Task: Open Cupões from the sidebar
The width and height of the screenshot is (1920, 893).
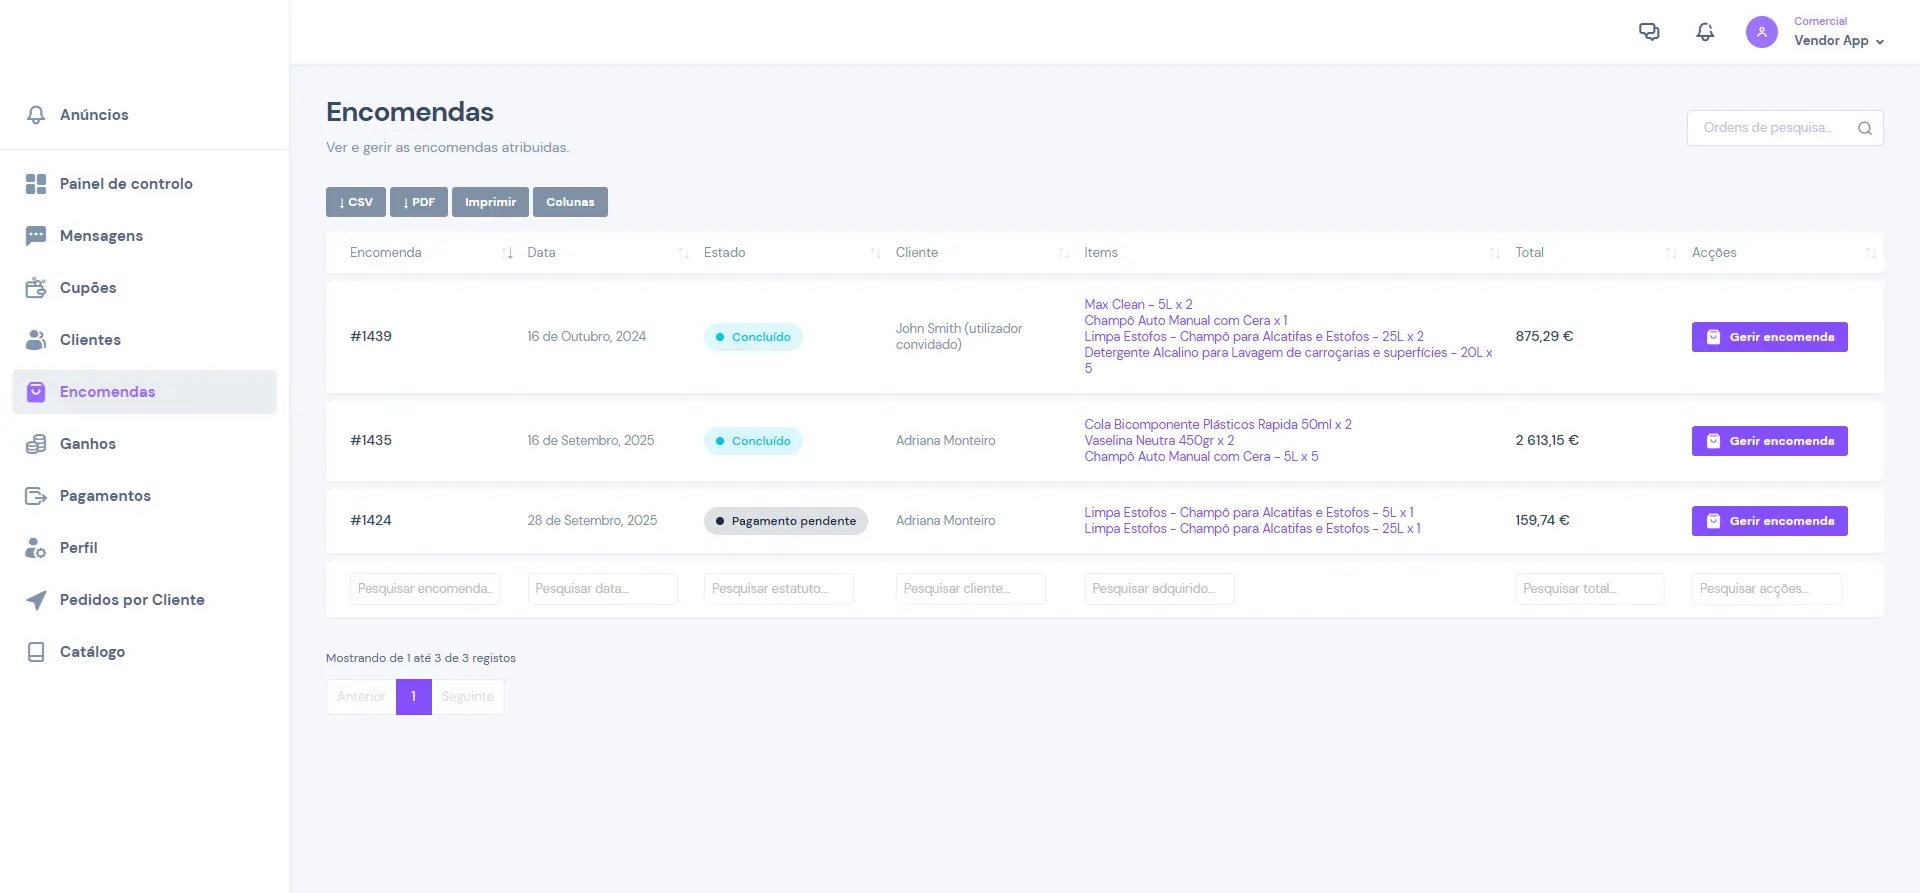Action: point(88,288)
